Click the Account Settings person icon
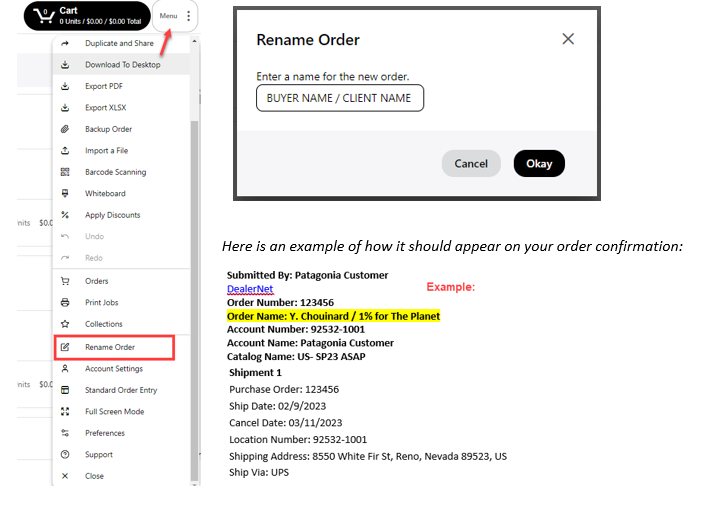 65,369
